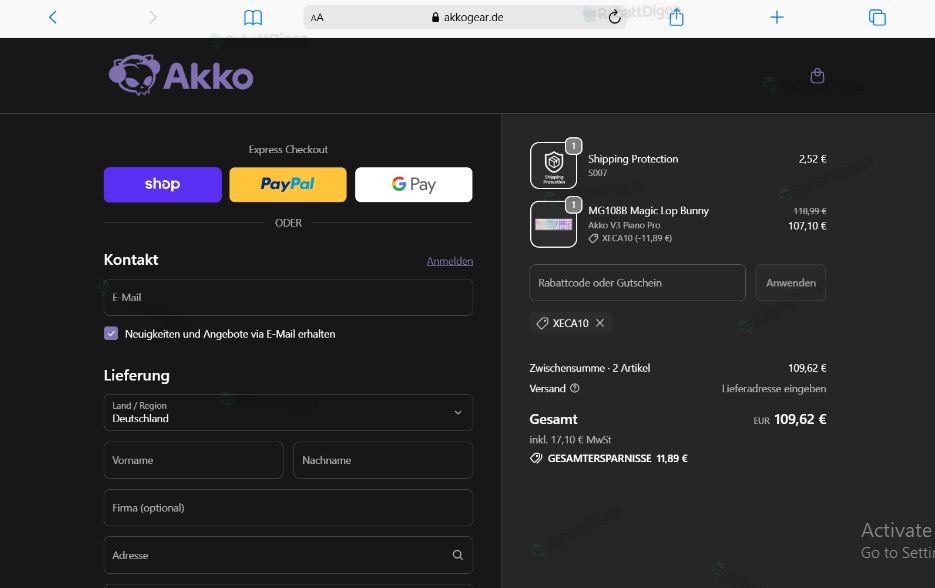Click the 'MG108B Magic Lop Bunny' product name

[648, 211]
